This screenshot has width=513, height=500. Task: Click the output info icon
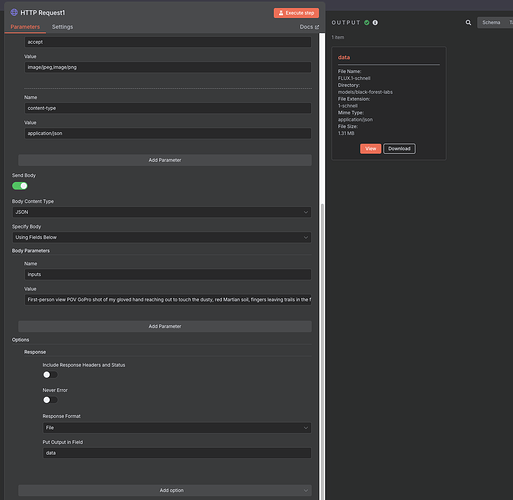[x=375, y=23]
